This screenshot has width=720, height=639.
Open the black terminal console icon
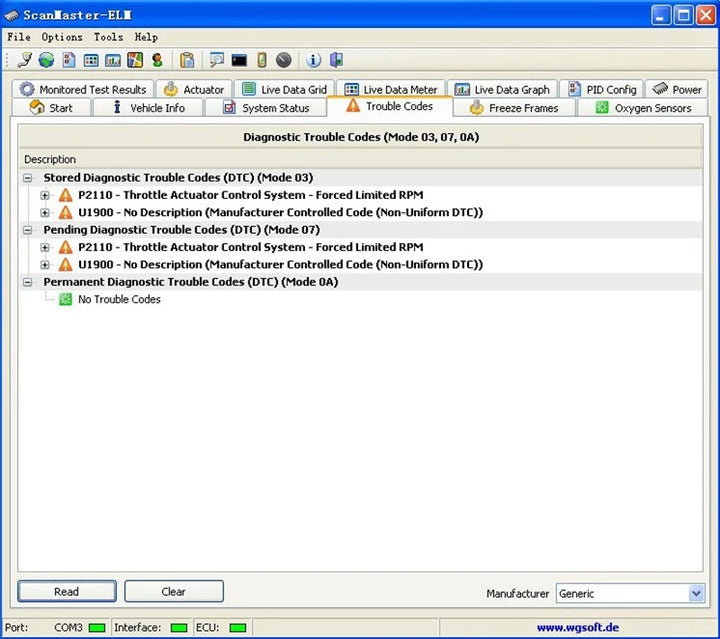[x=239, y=60]
